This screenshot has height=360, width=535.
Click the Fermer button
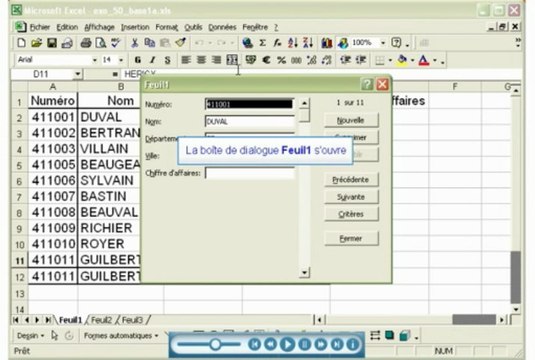point(351,239)
